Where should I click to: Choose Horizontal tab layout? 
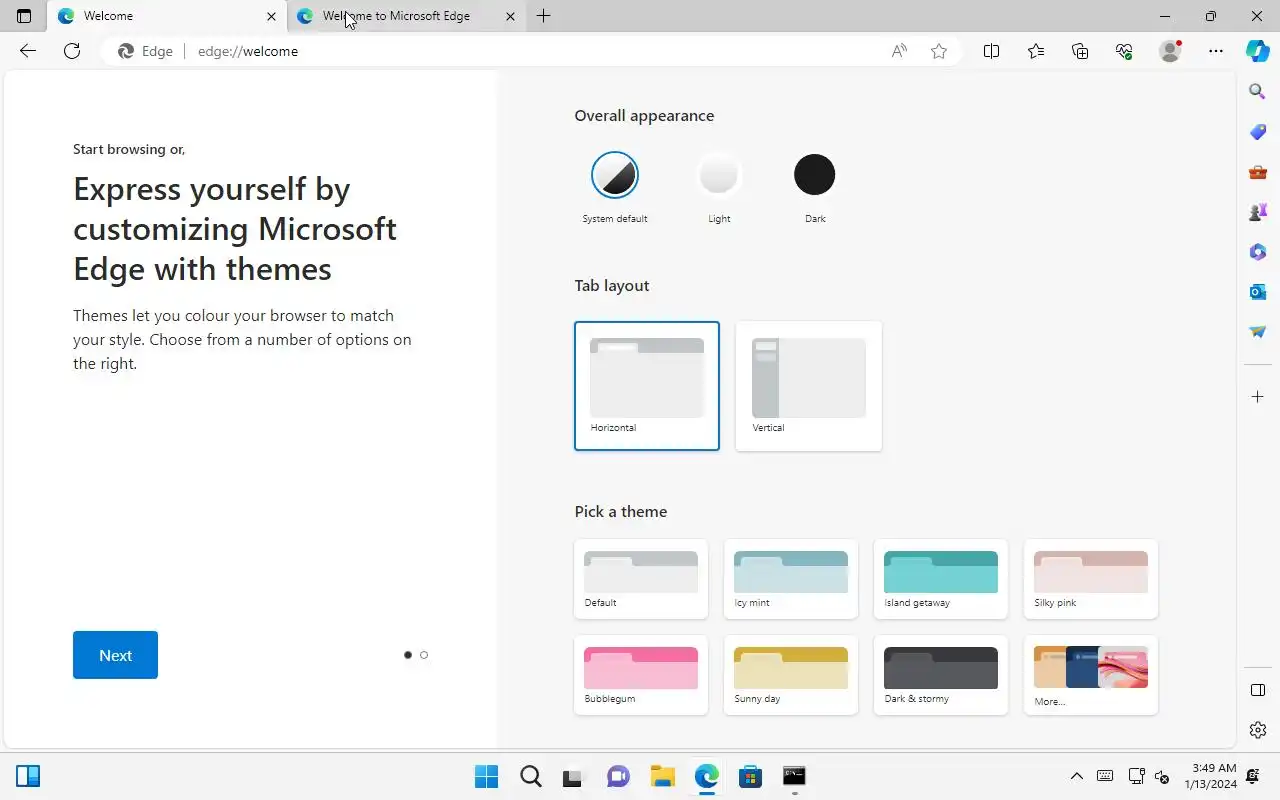pos(647,386)
